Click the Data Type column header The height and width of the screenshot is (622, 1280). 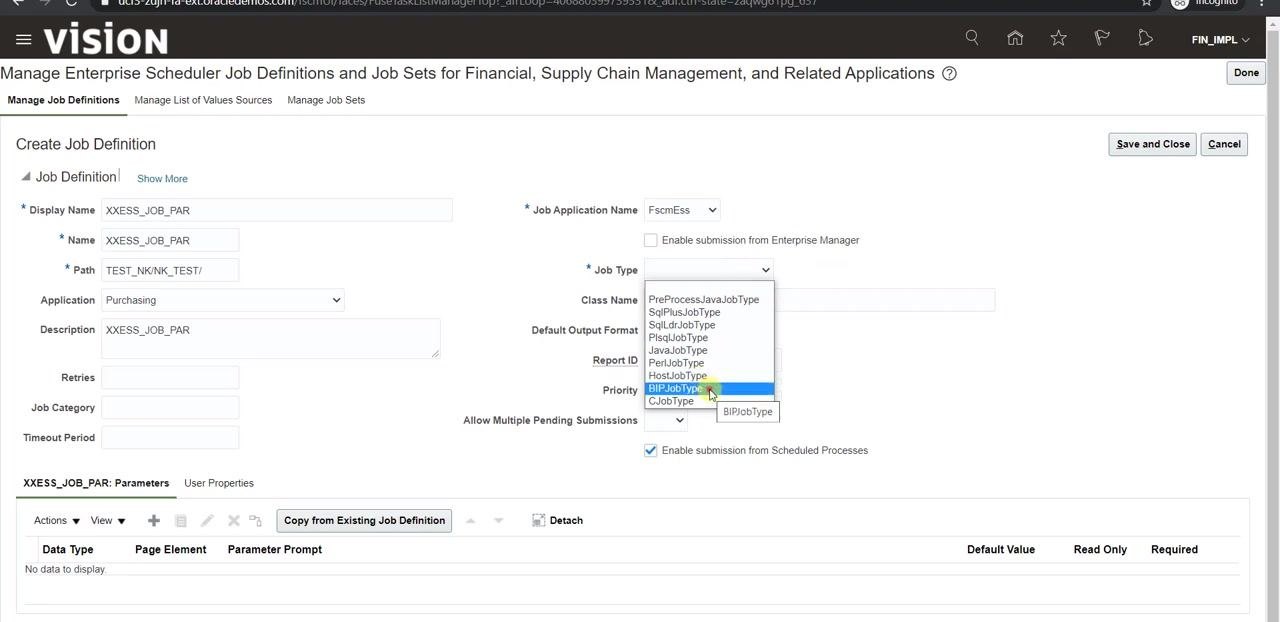click(x=68, y=549)
